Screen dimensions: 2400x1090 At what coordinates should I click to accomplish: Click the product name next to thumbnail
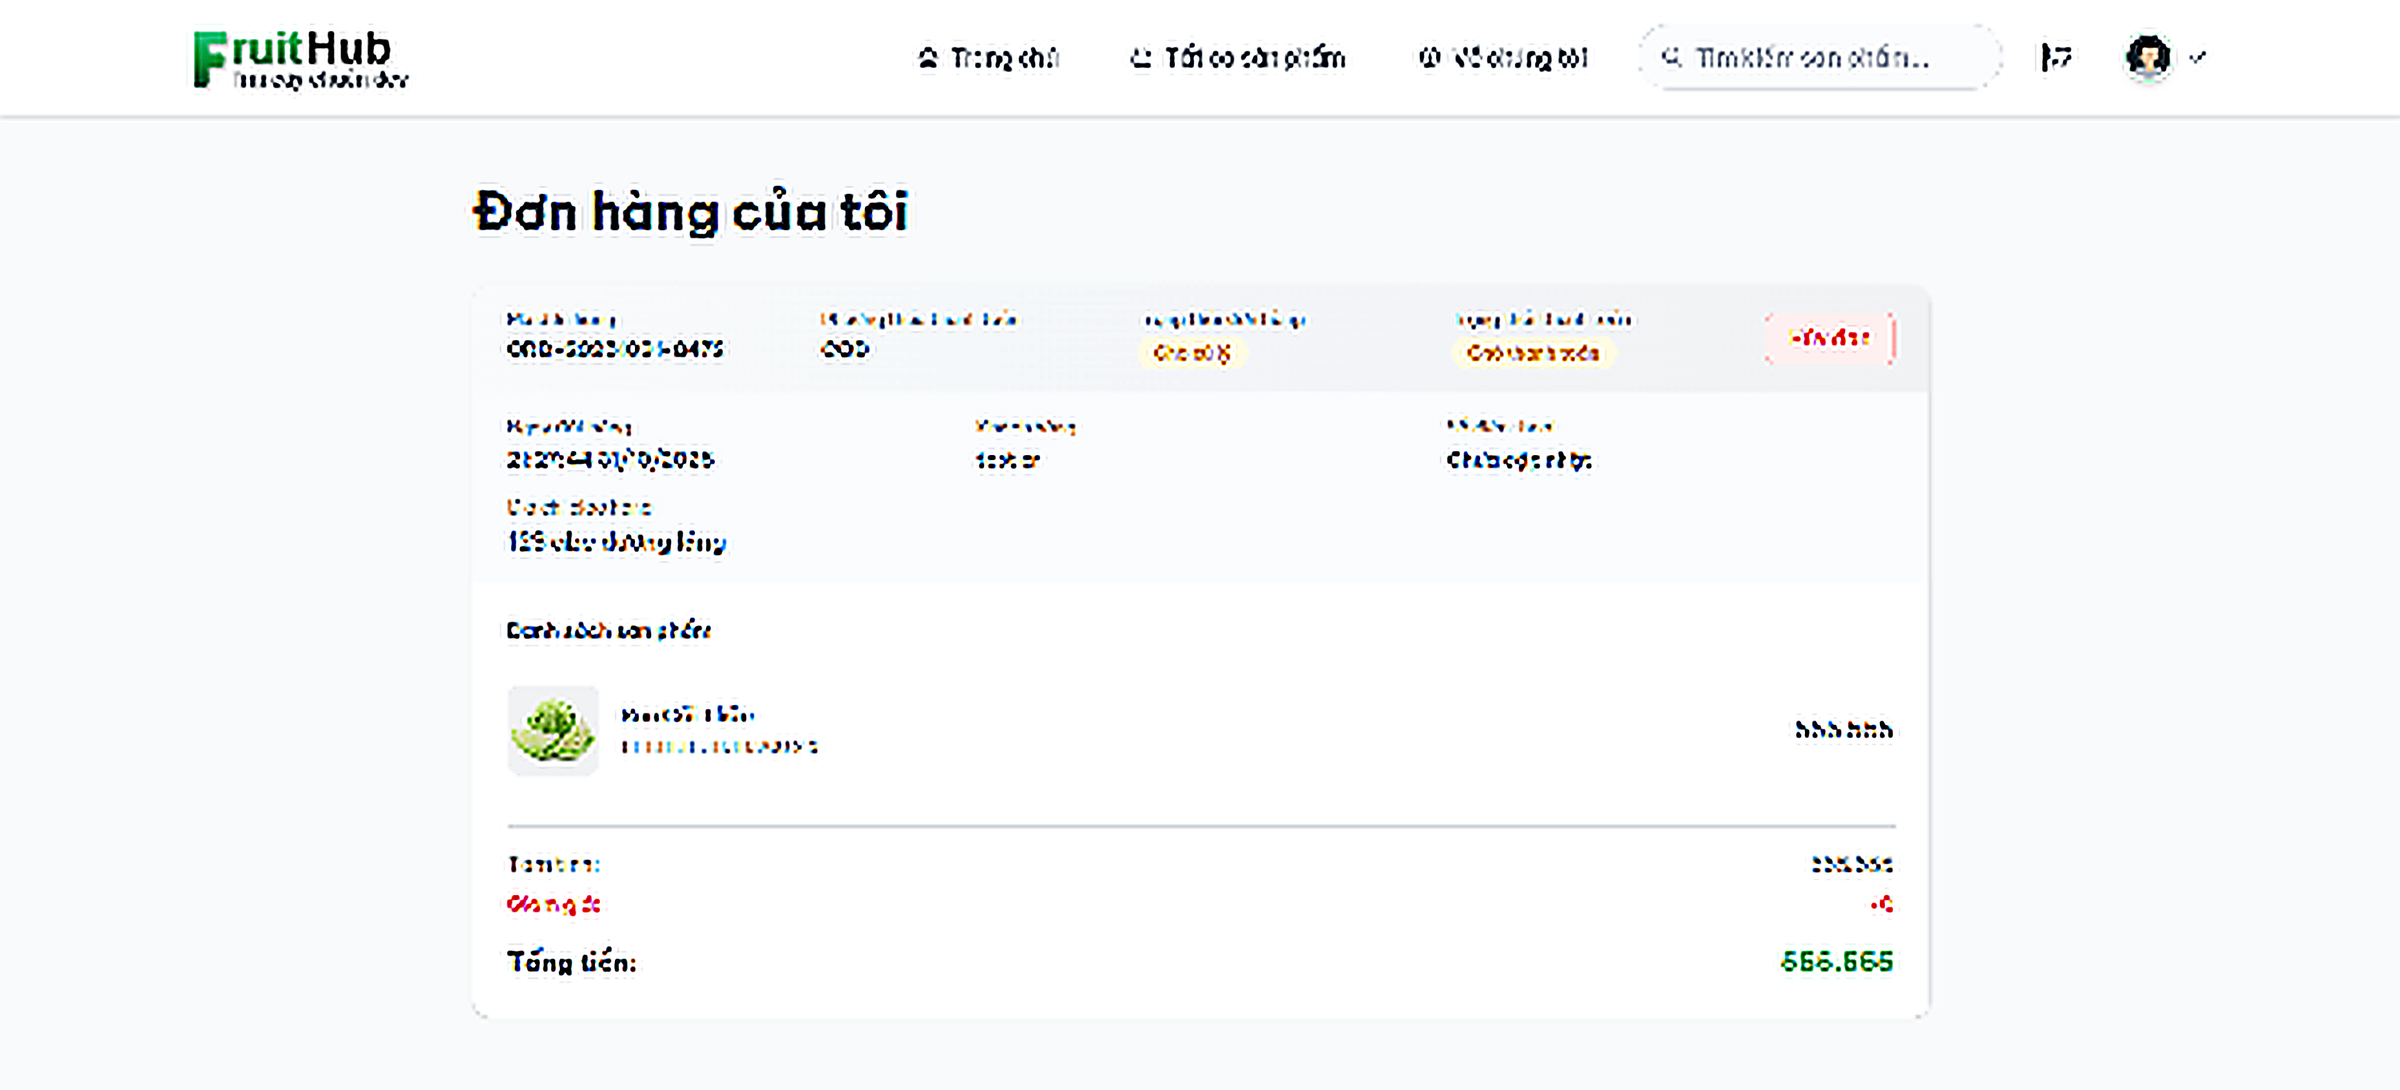[x=688, y=714]
